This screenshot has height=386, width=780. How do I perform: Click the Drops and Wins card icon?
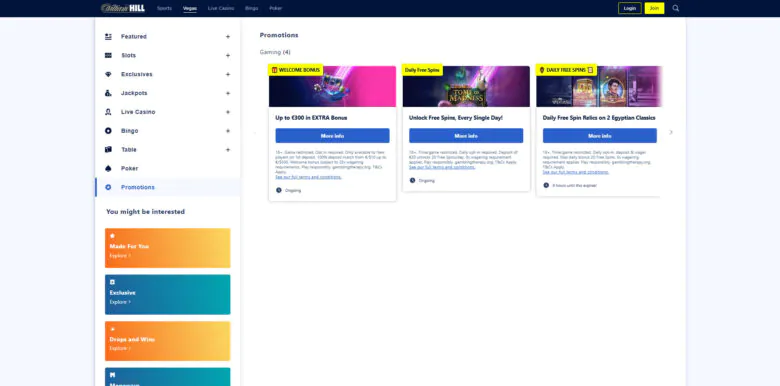pos(112,329)
